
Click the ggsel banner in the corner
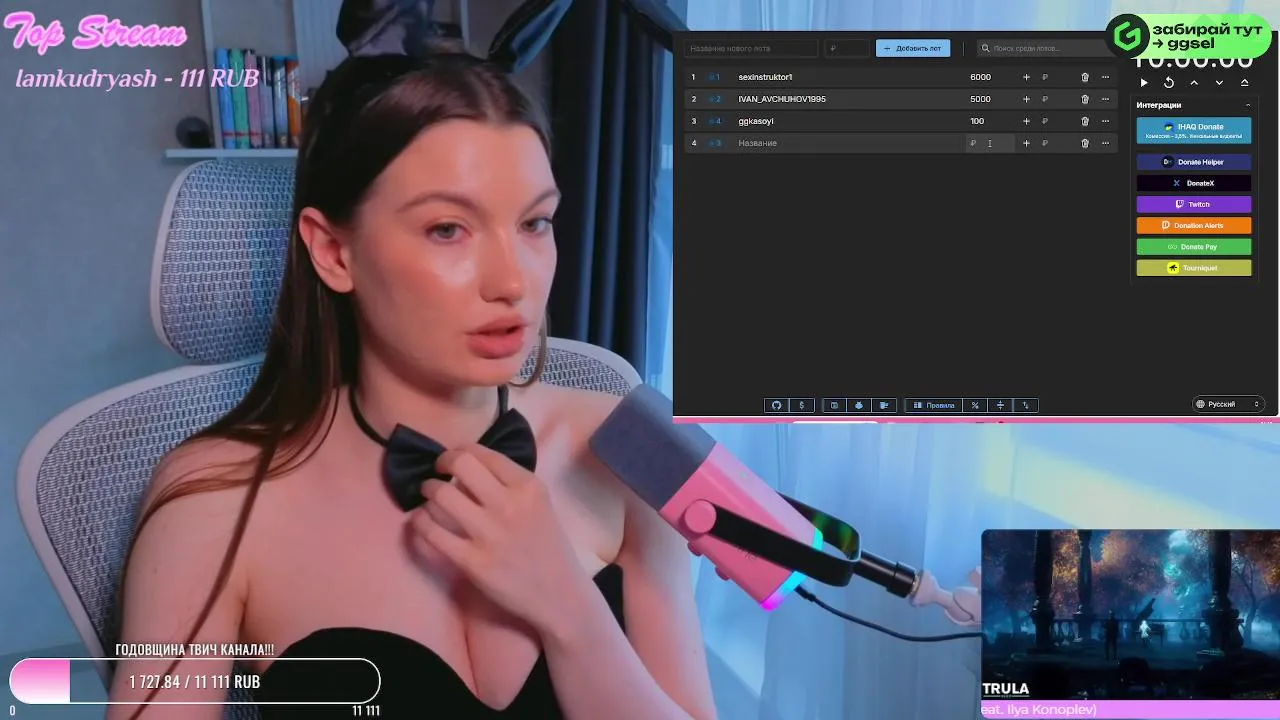(1188, 36)
